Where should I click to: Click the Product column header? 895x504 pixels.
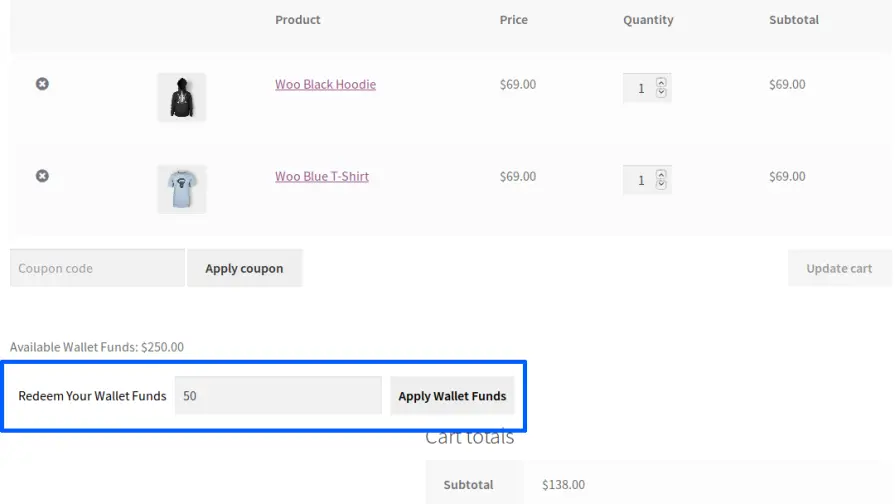coord(298,20)
